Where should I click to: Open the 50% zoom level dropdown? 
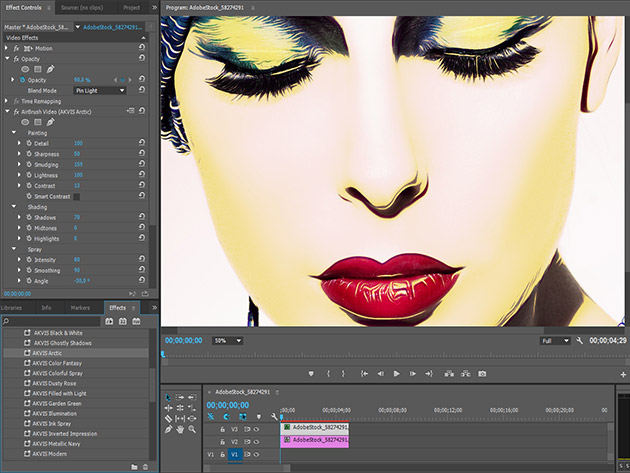[228, 341]
